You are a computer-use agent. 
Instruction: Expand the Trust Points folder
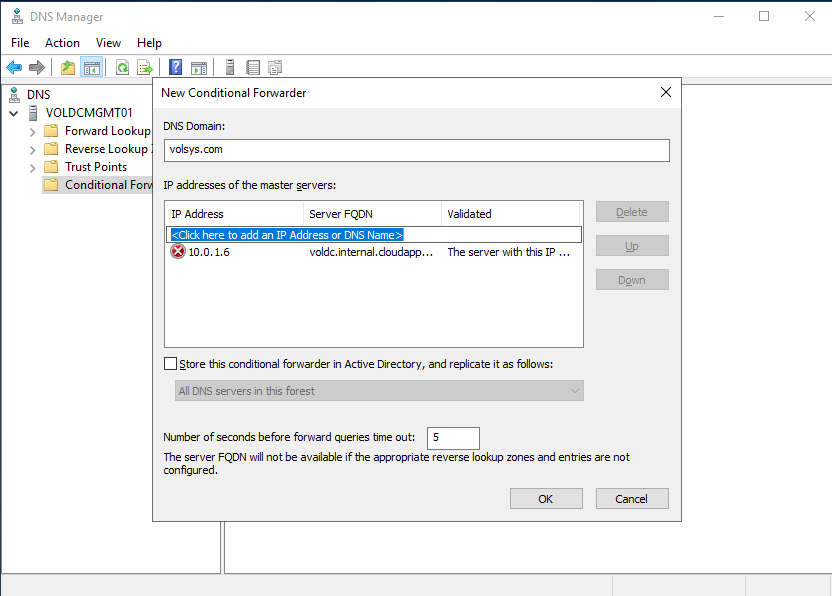[x=33, y=167]
